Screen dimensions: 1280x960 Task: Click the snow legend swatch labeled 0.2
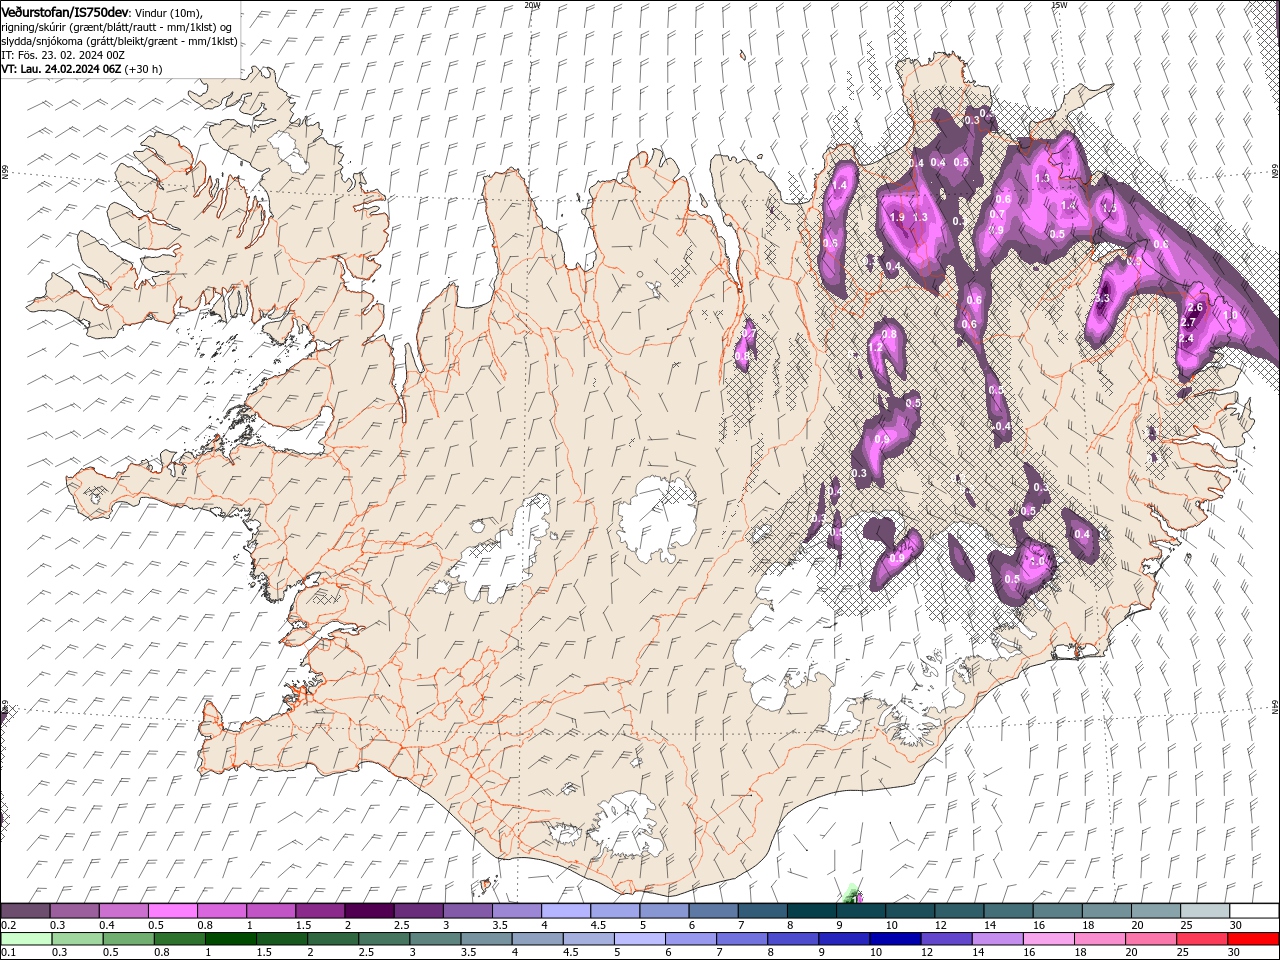click(x=25, y=911)
